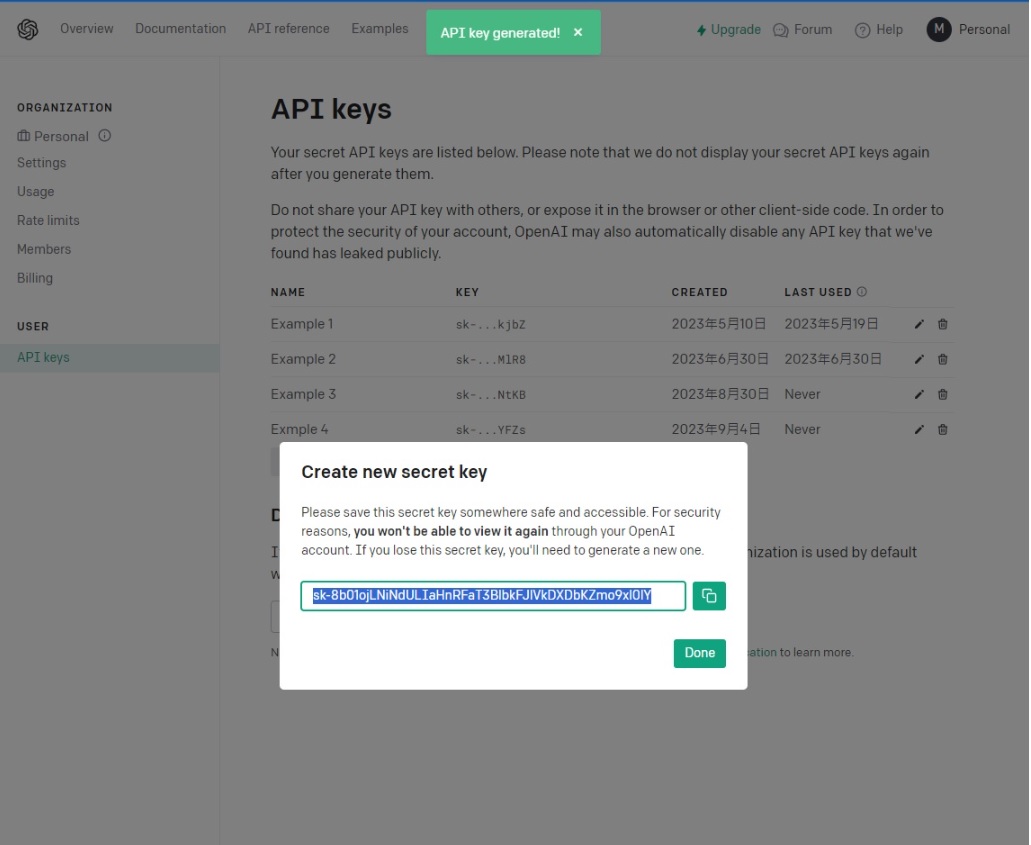Open Rate limits in the sidebar
The width and height of the screenshot is (1031, 845).
point(48,220)
